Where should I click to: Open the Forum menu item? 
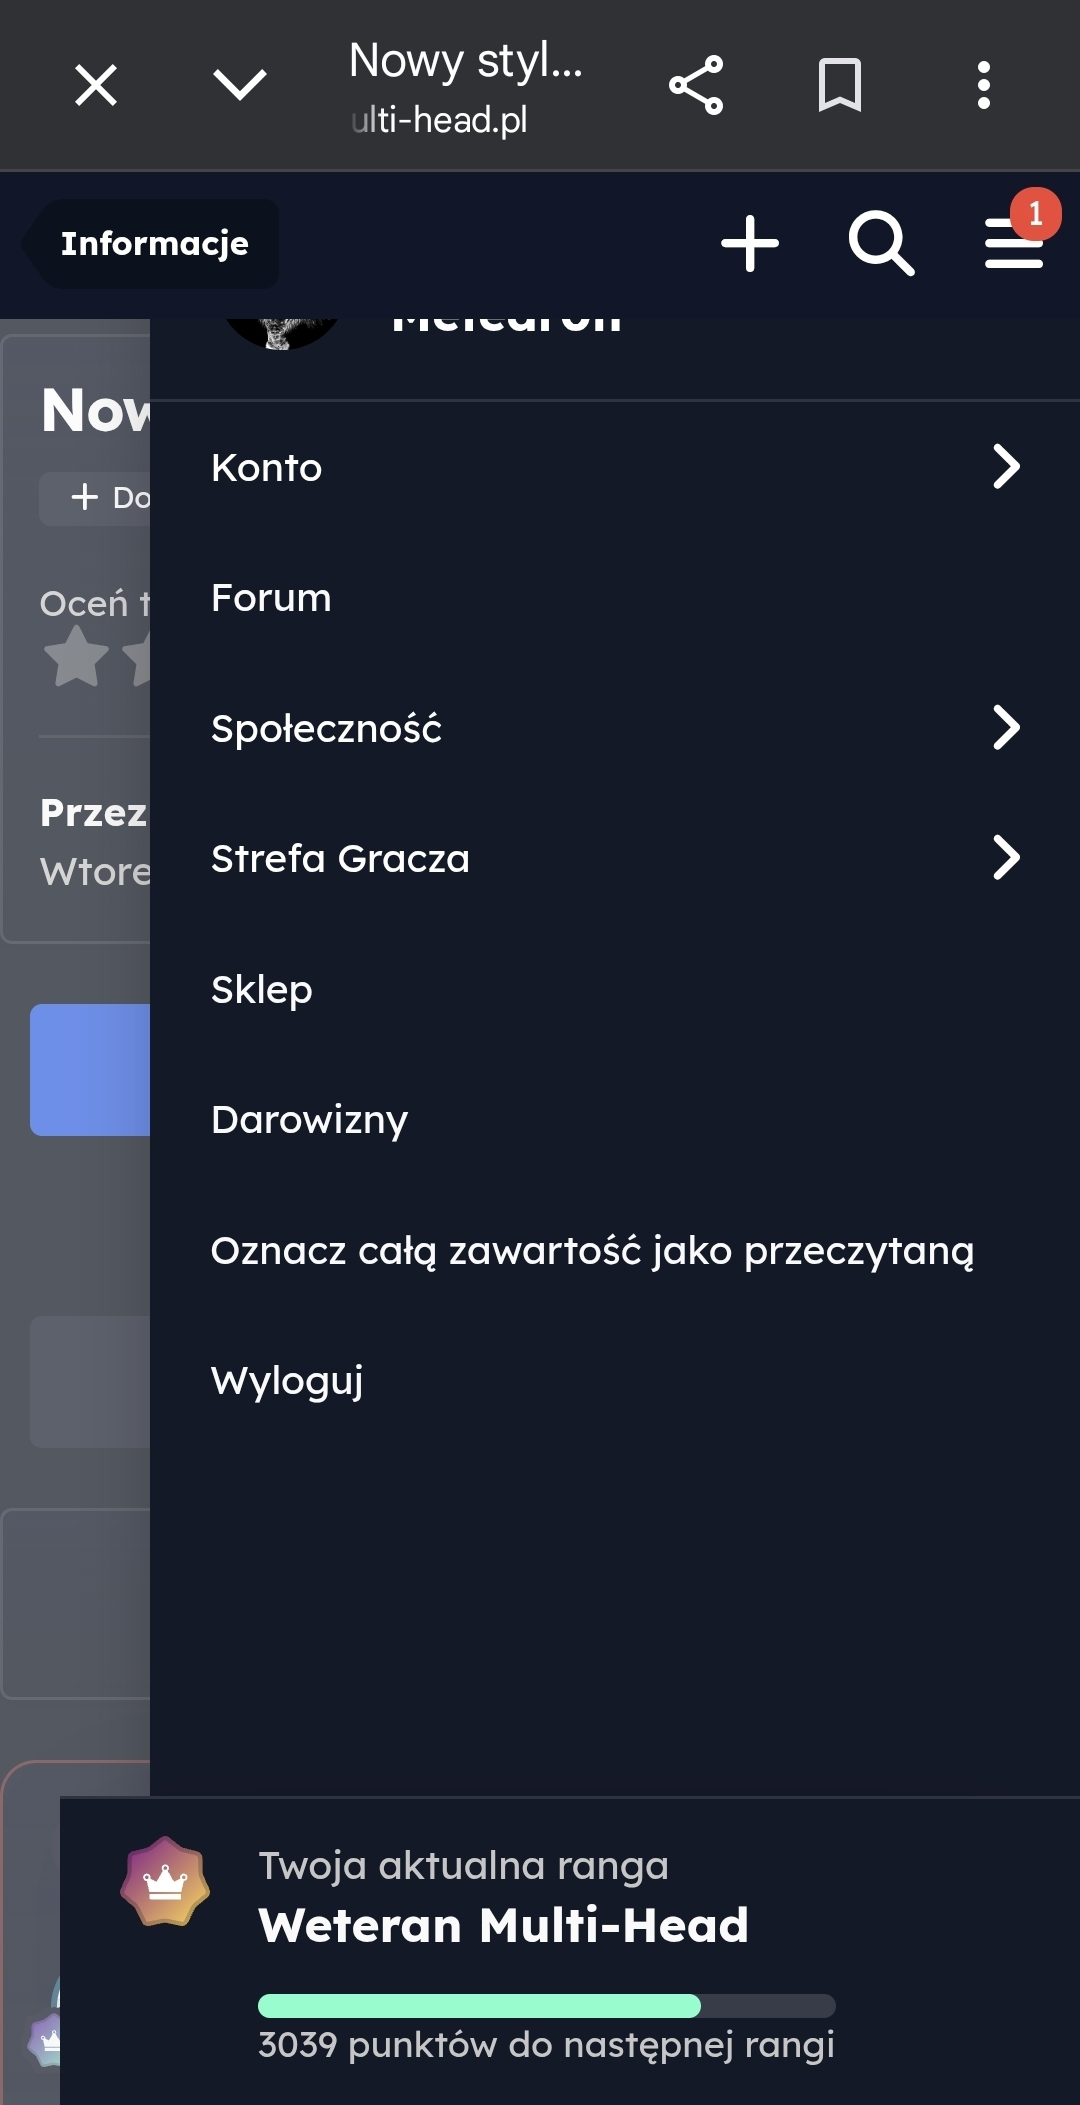271,598
